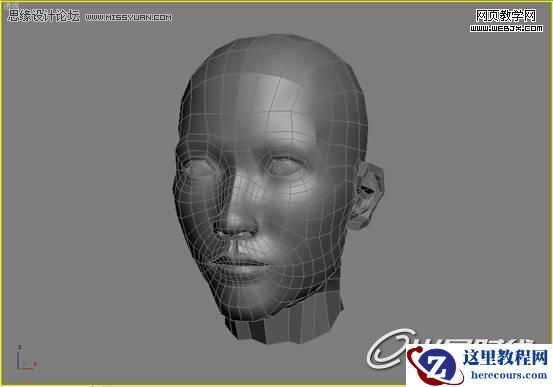Click the XYZ world axis tripod

click(26, 358)
